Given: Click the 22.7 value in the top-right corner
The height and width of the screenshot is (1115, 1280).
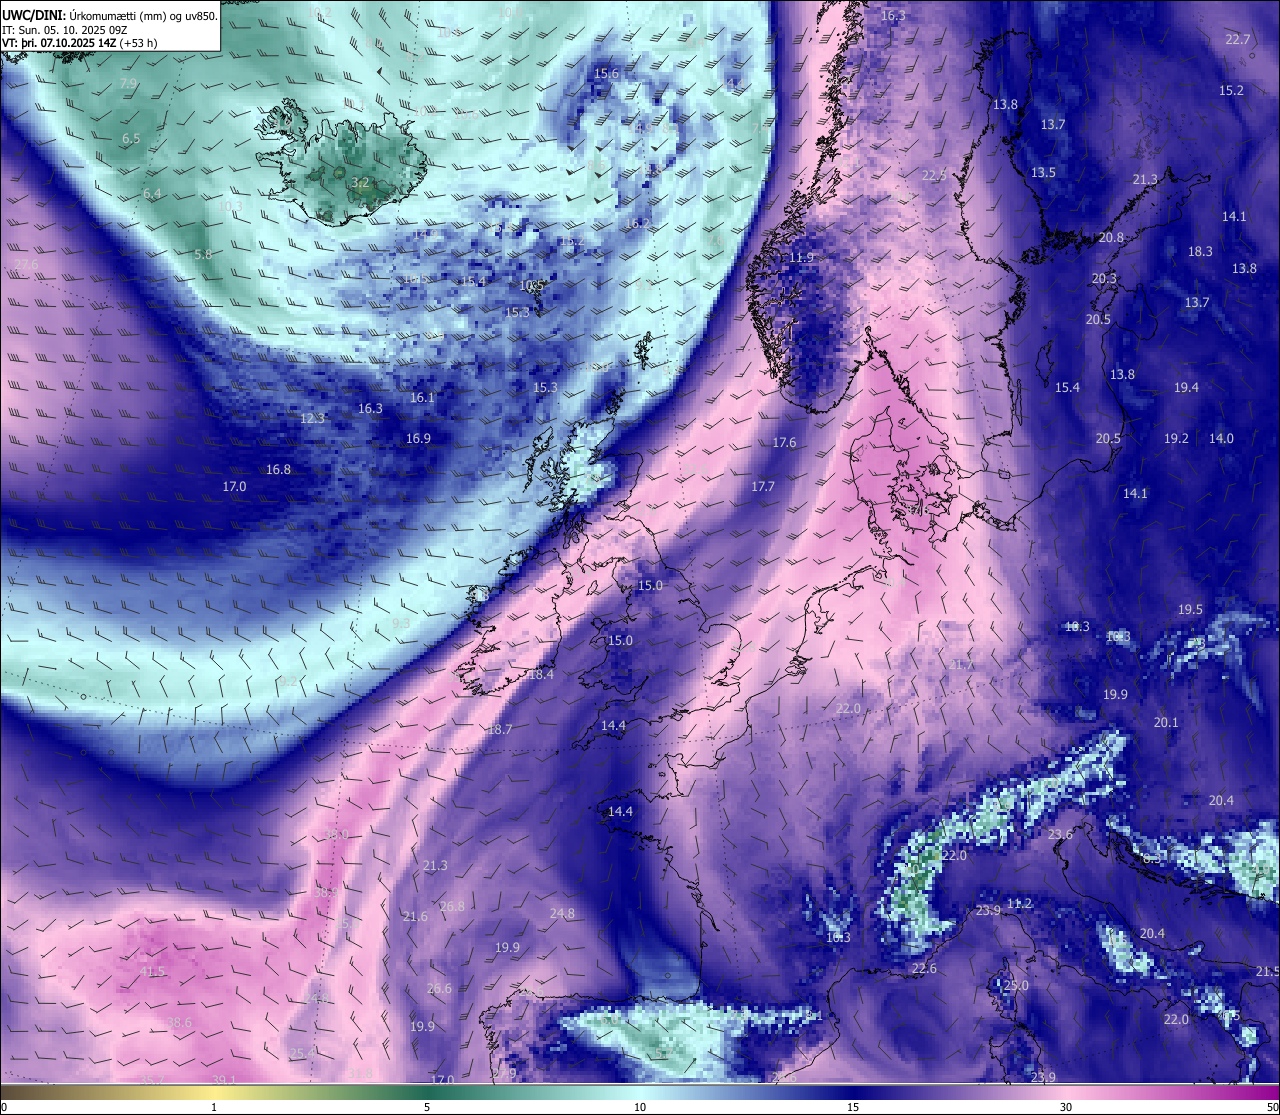Looking at the screenshot, I should pyautogui.click(x=1238, y=39).
